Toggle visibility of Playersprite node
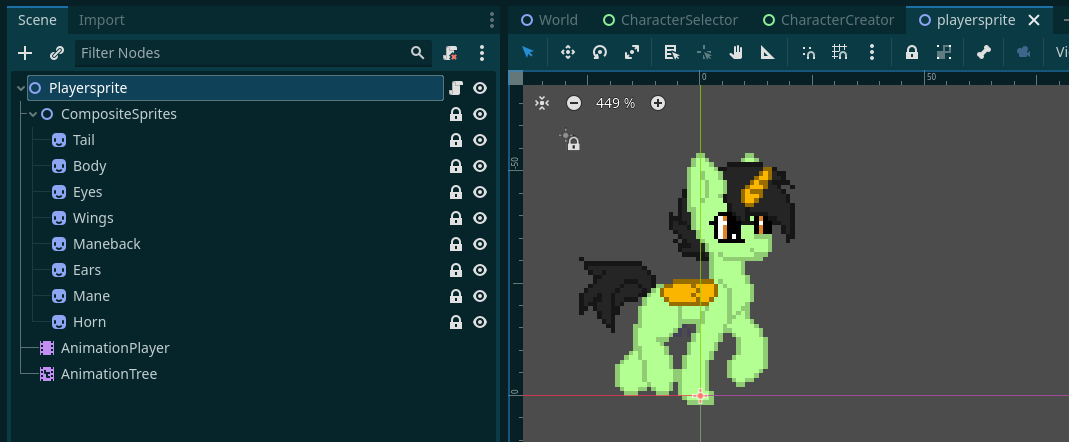 coord(480,88)
